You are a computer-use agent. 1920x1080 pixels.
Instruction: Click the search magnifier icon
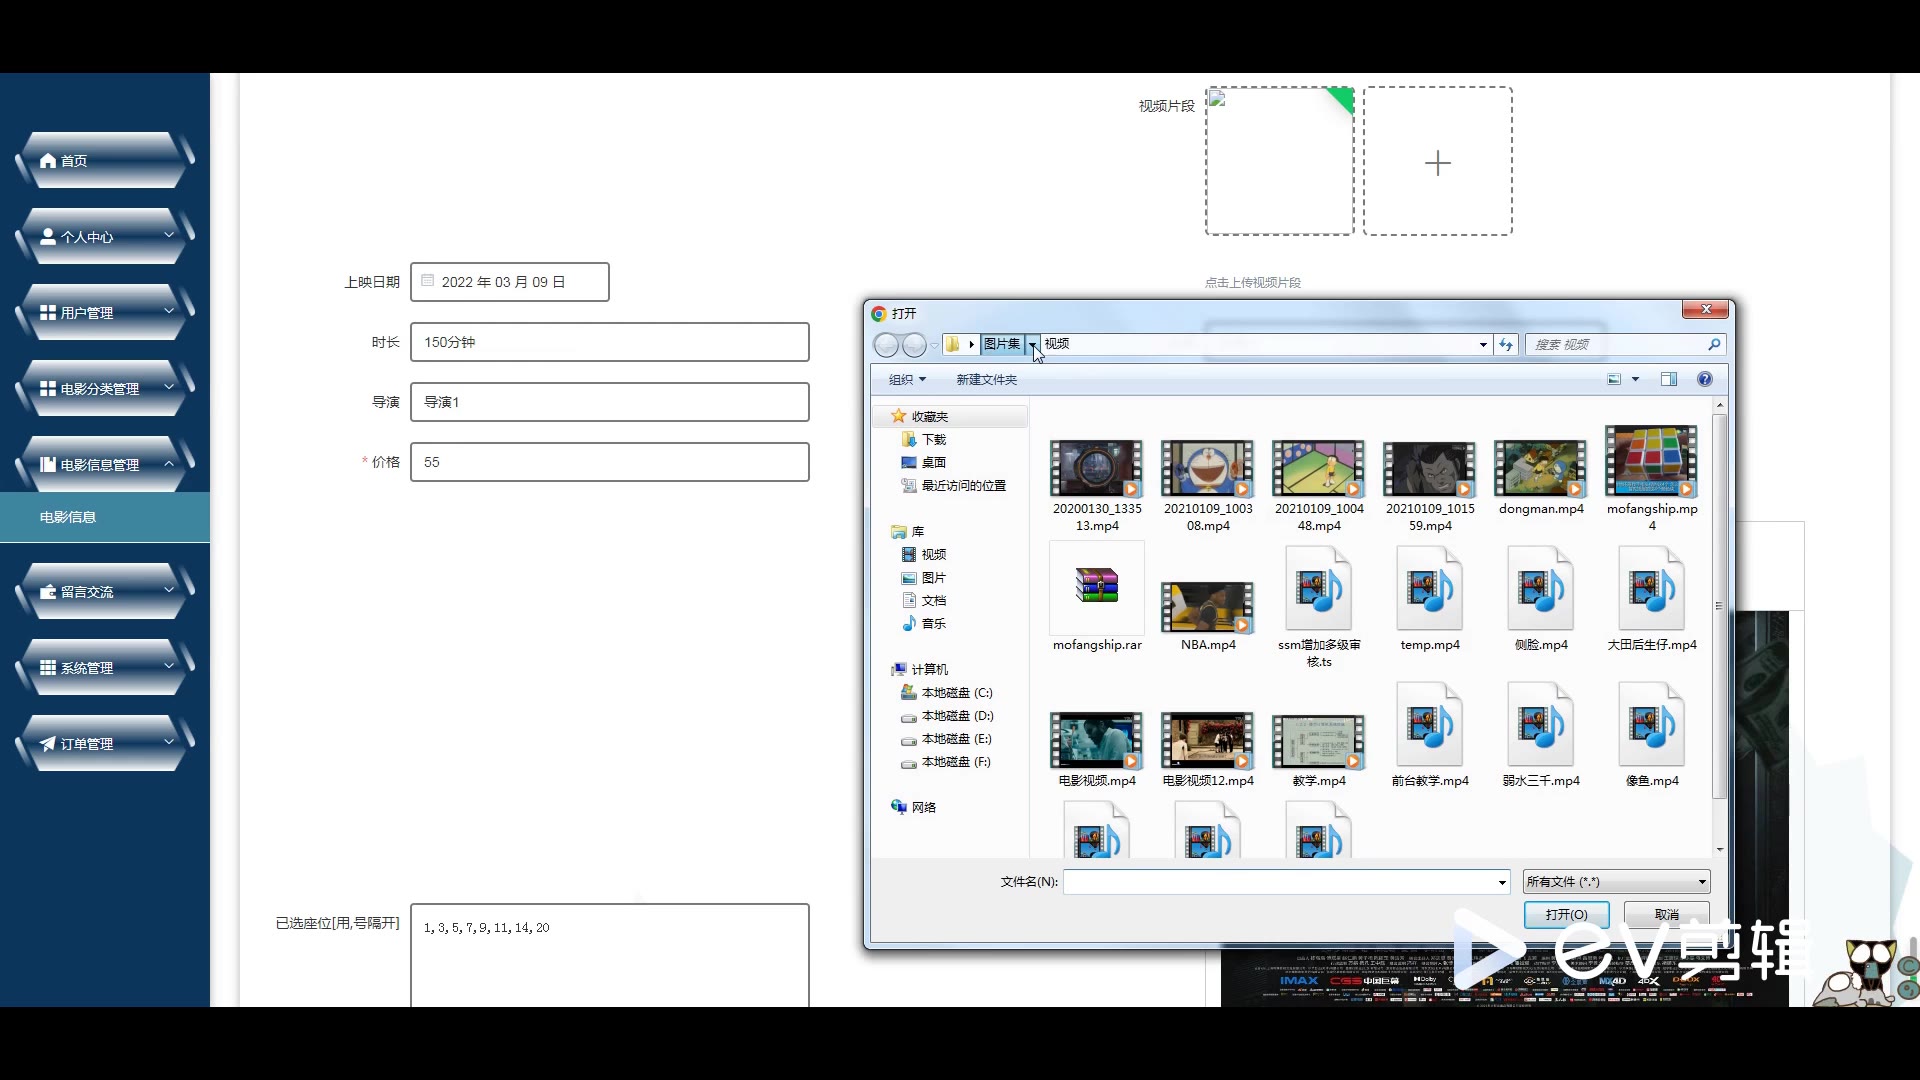pyautogui.click(x=1714, y=344)
